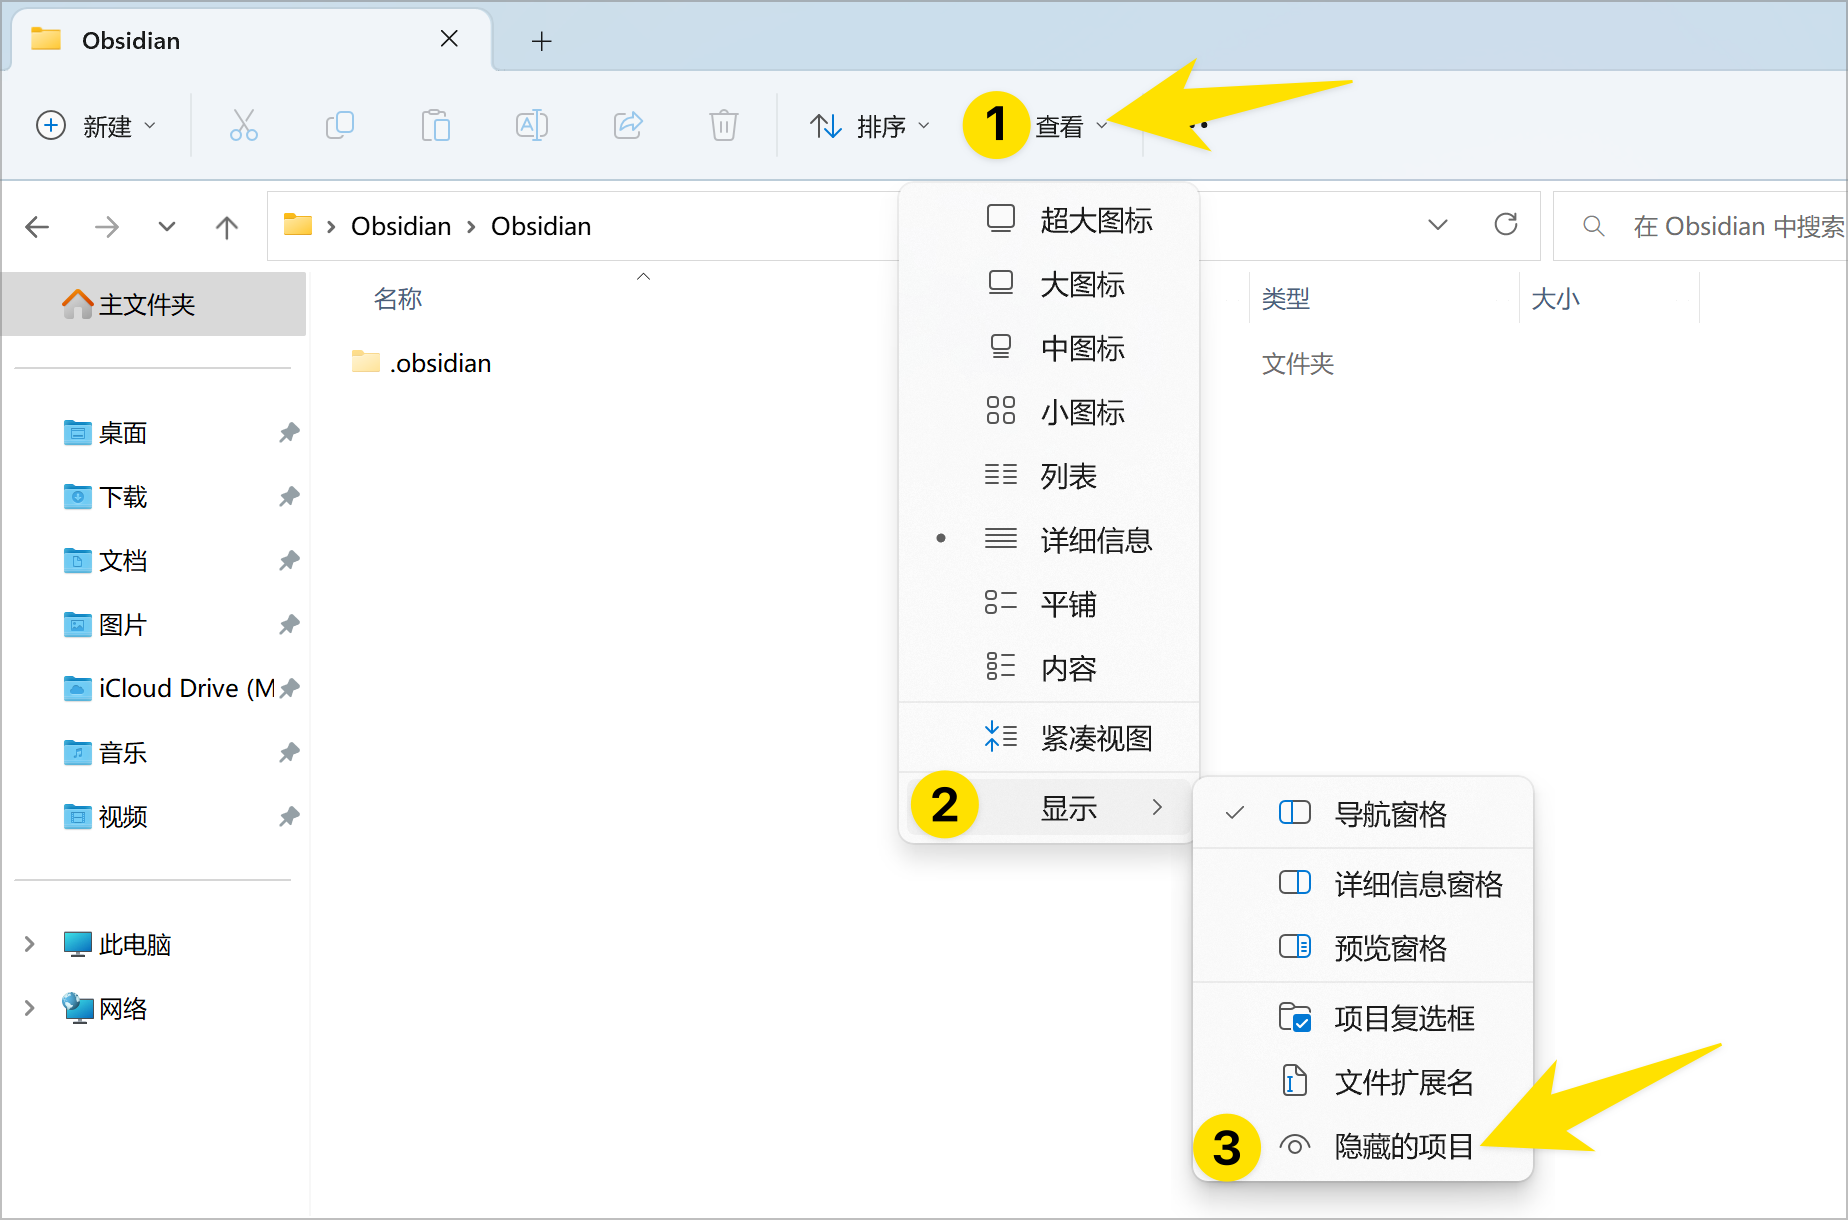This screenshot has height=1220, width=1848.
Task: Go back using the back arrow
Action: tap(37, 227)
